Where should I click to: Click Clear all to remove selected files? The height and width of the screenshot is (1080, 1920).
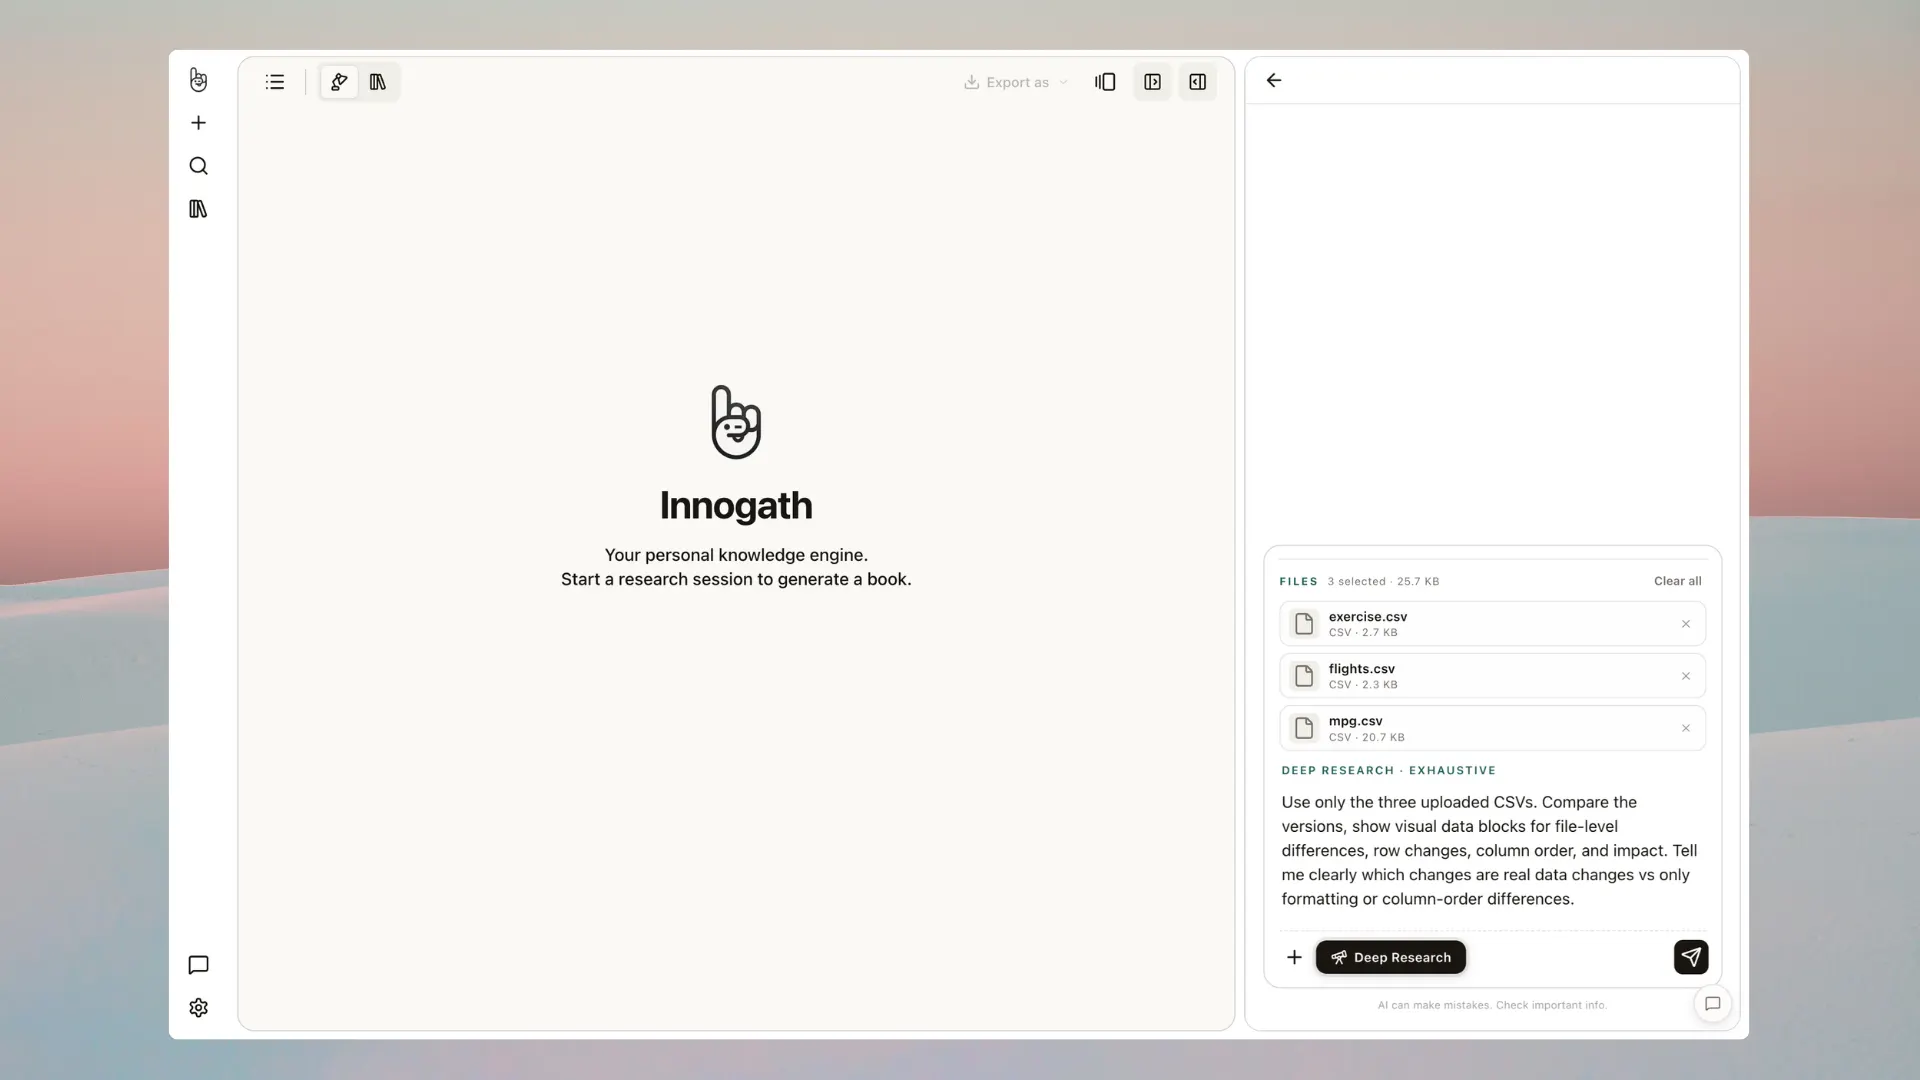1677,581
